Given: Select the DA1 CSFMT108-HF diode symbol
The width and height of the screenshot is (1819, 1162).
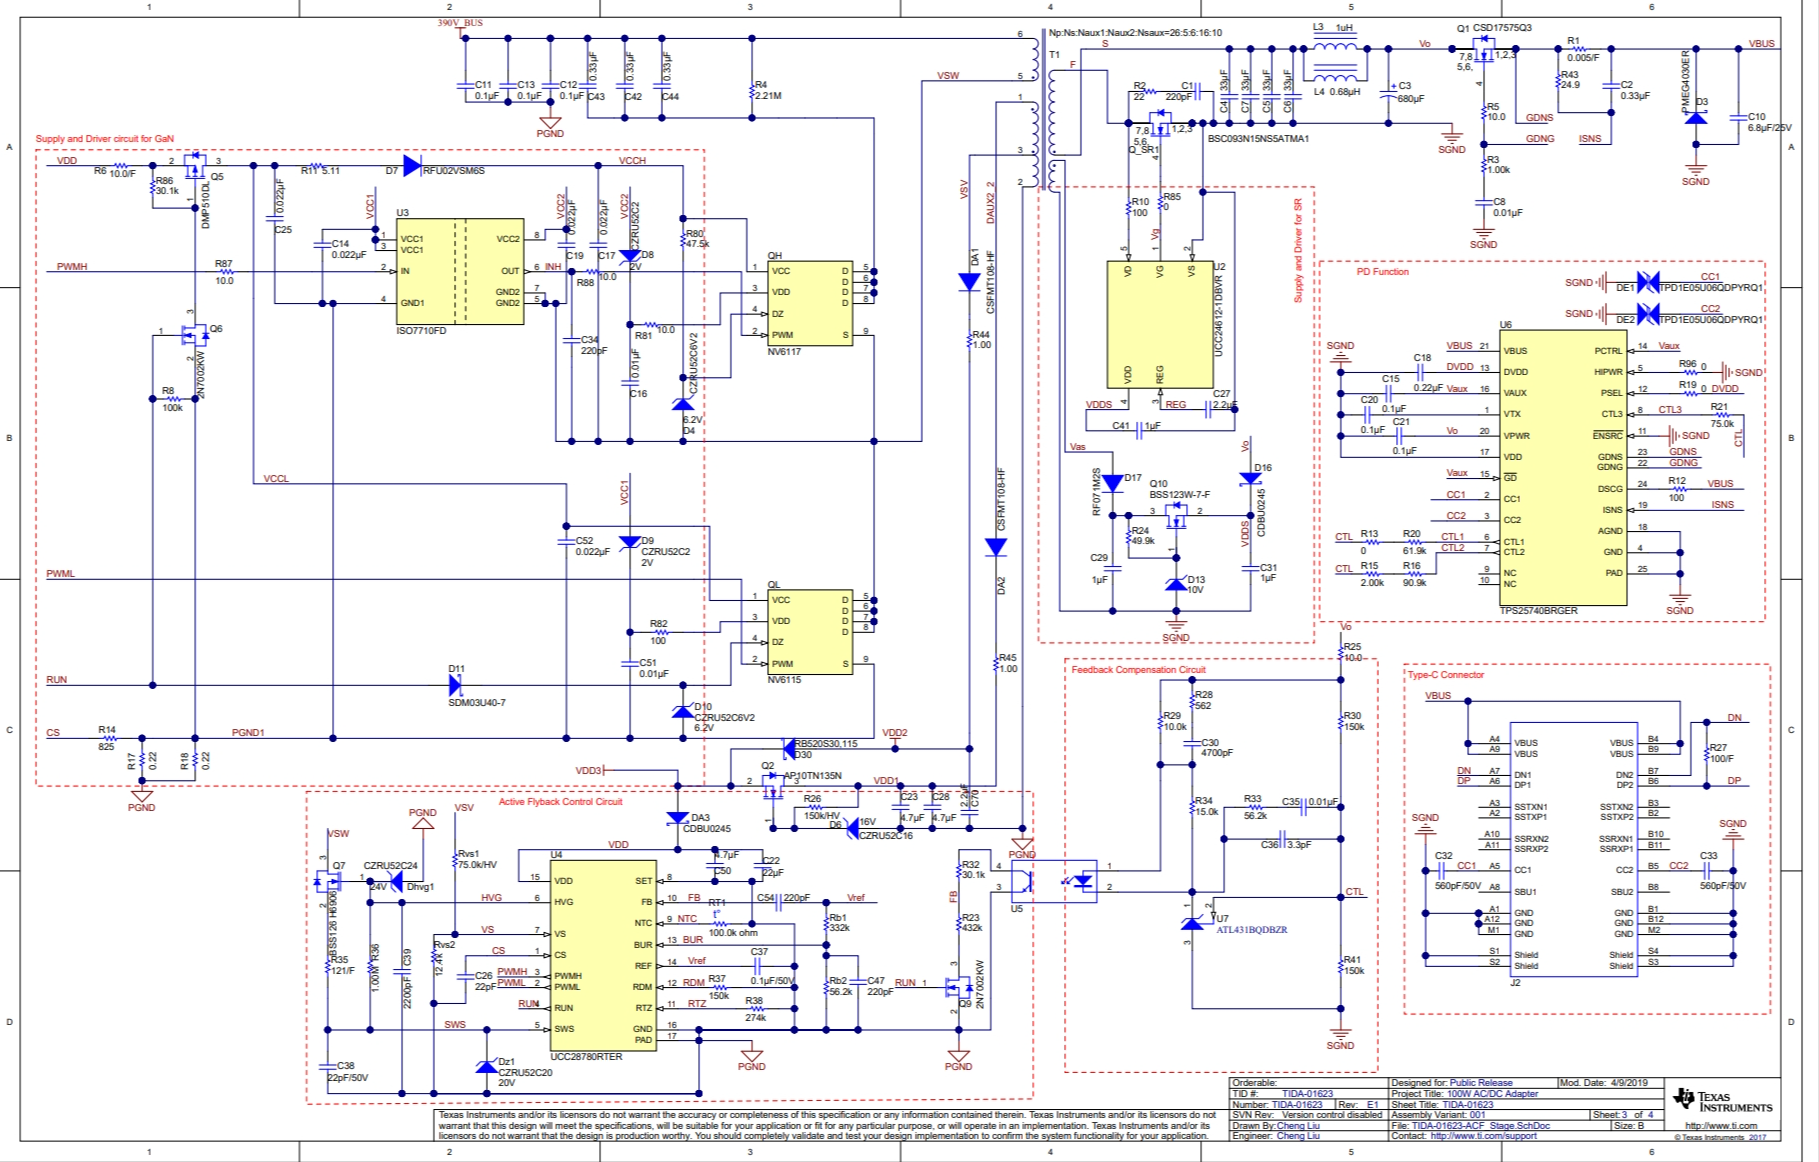Looking at the screenshot, I should tap(969, 282).
